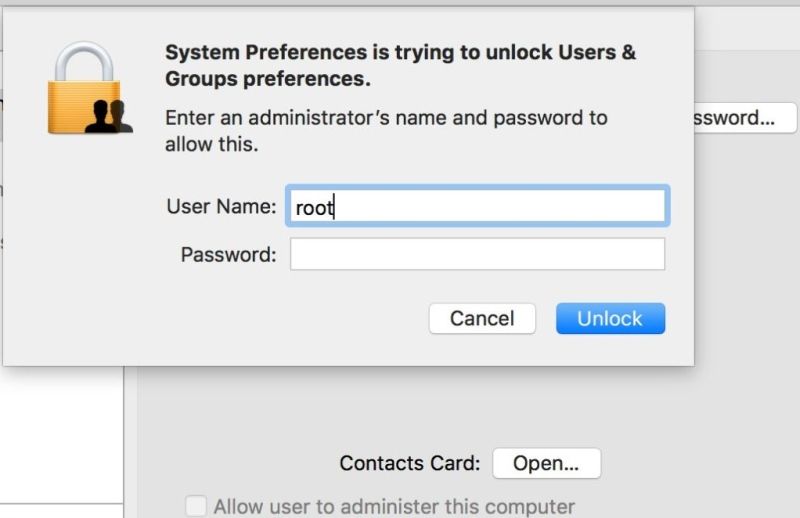Click the Allow user to administer label text
The width and height of the screenshot is (800, 518).
point(394,507)
